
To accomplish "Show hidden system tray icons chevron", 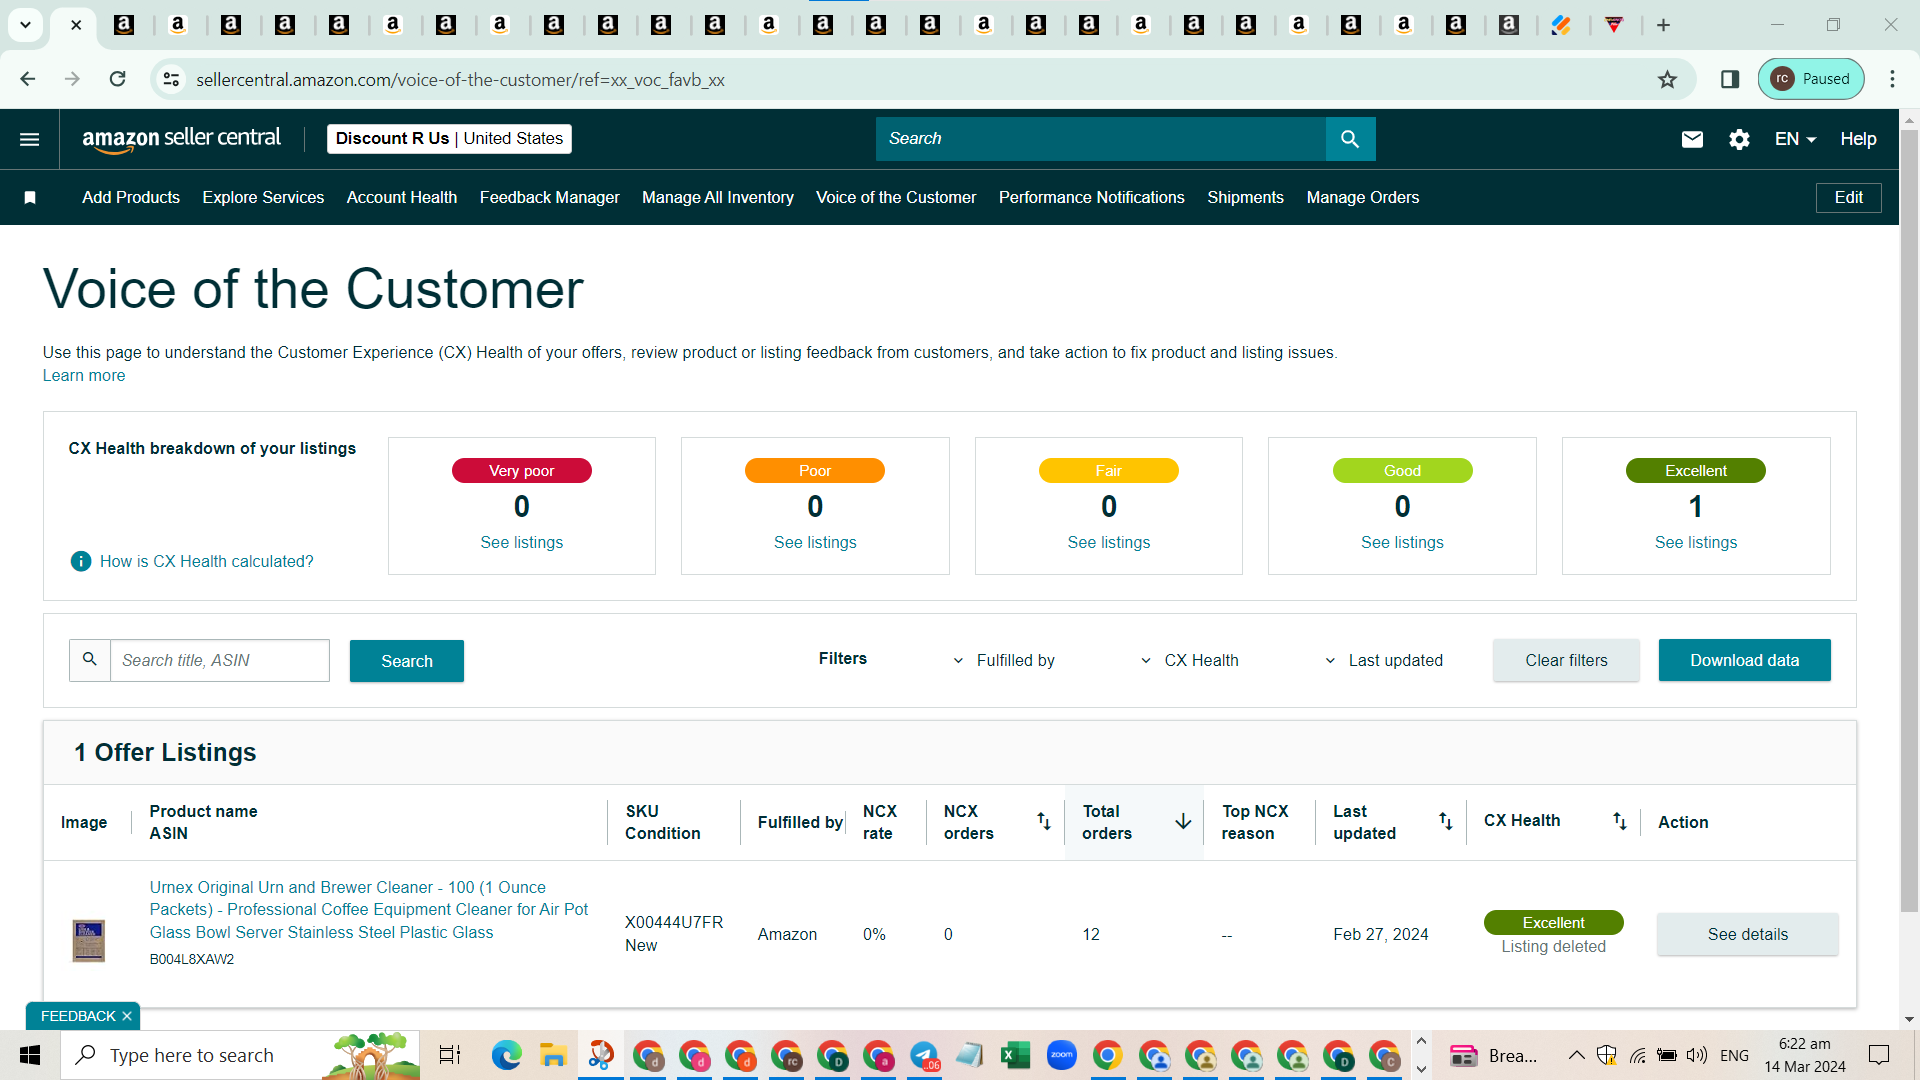I will pos(1576,1055).
